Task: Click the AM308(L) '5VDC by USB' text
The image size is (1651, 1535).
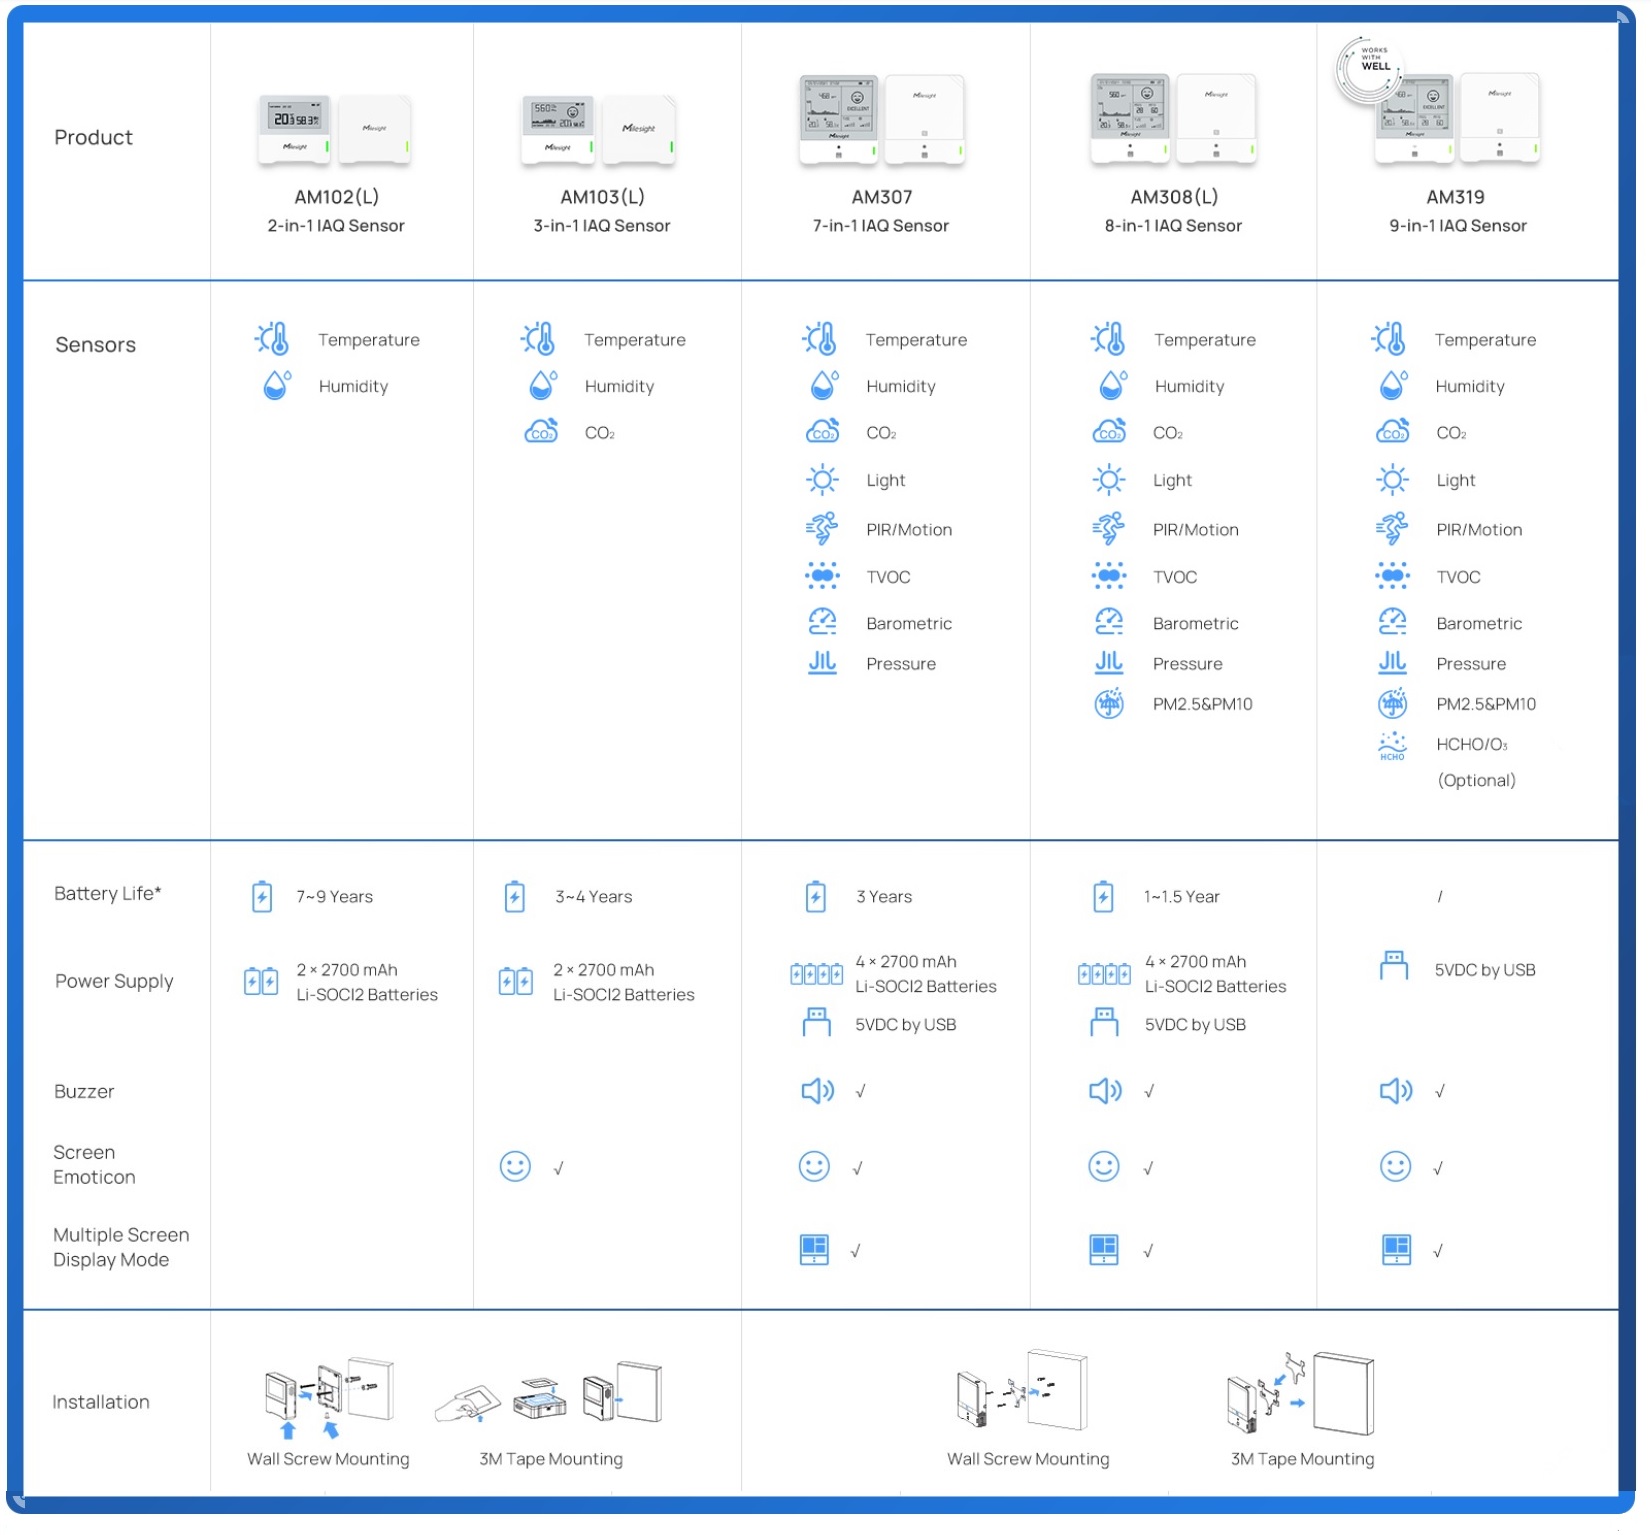Action: coord(1195,1025)
